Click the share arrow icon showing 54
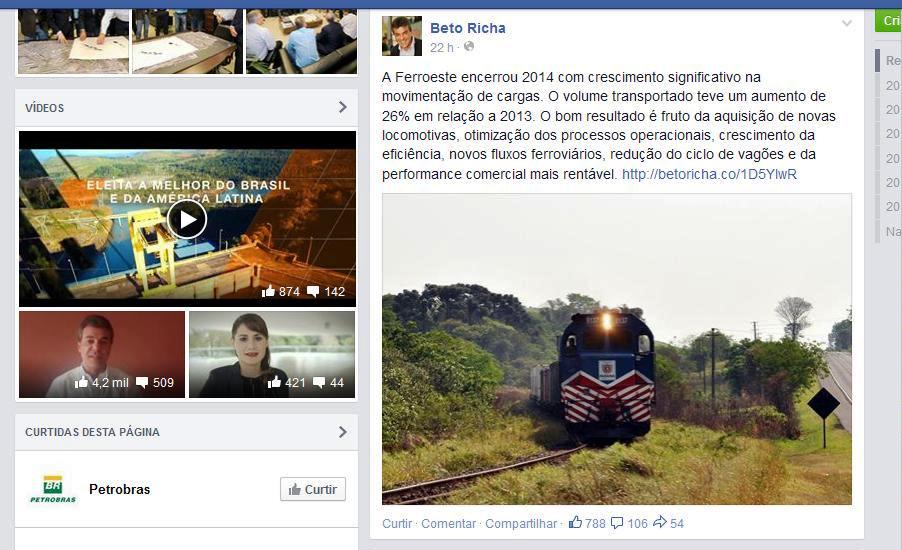 click(x=660, y=522)
